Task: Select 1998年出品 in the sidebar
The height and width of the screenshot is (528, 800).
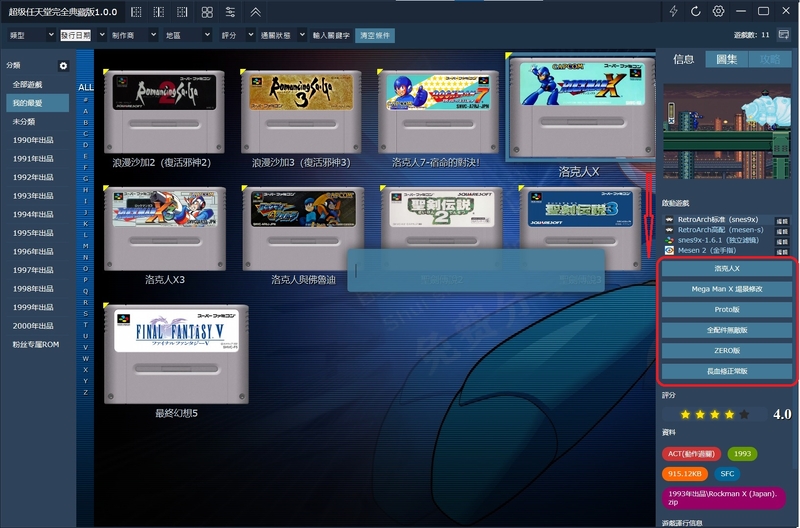Action: (x=37, y=289)
